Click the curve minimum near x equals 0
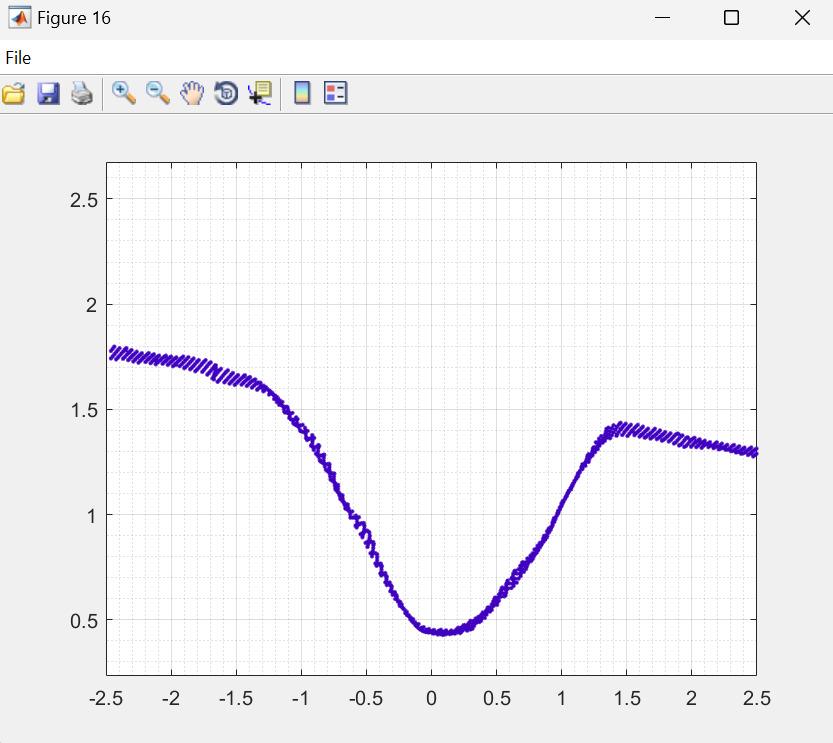This screenshot has height=743, width=833. tap(443, 632)
